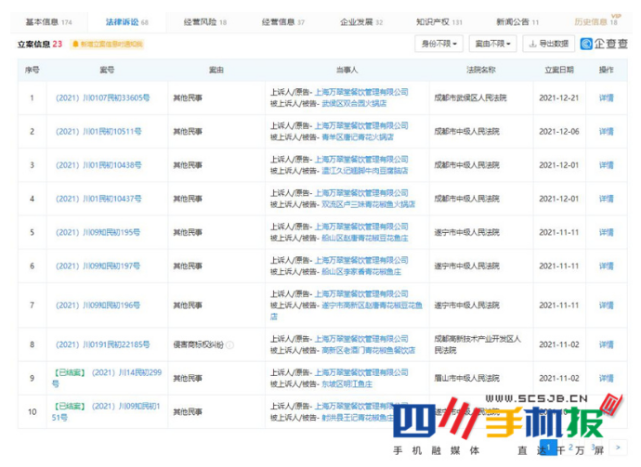Click the bell notification banner for new filings
The height and width of the screenshot is (467, 641).
[107, 44]
